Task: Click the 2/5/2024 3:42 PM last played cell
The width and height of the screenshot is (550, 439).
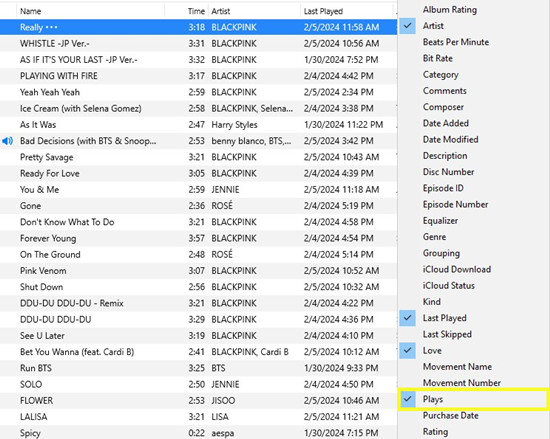Action: pyautogui.click(x=338, y=141)
